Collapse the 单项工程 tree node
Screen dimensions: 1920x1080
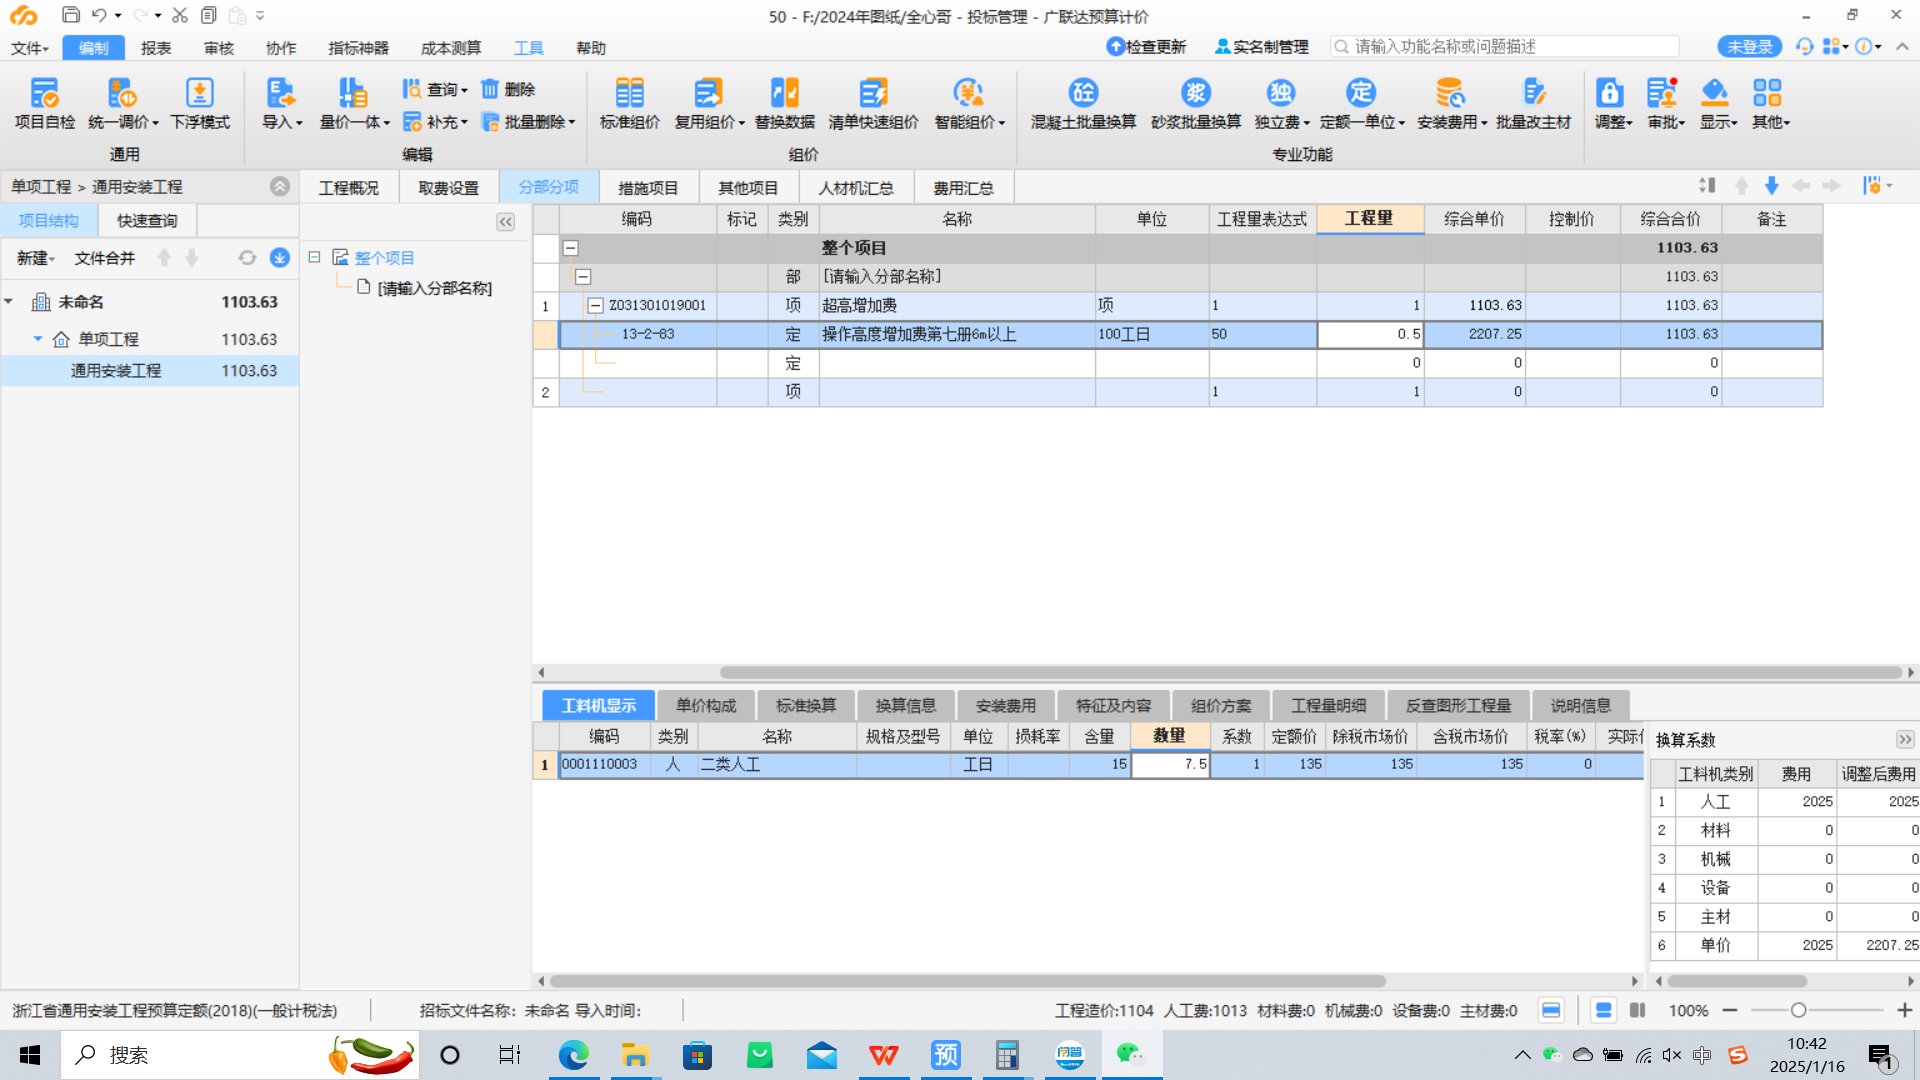pos(38,339)
